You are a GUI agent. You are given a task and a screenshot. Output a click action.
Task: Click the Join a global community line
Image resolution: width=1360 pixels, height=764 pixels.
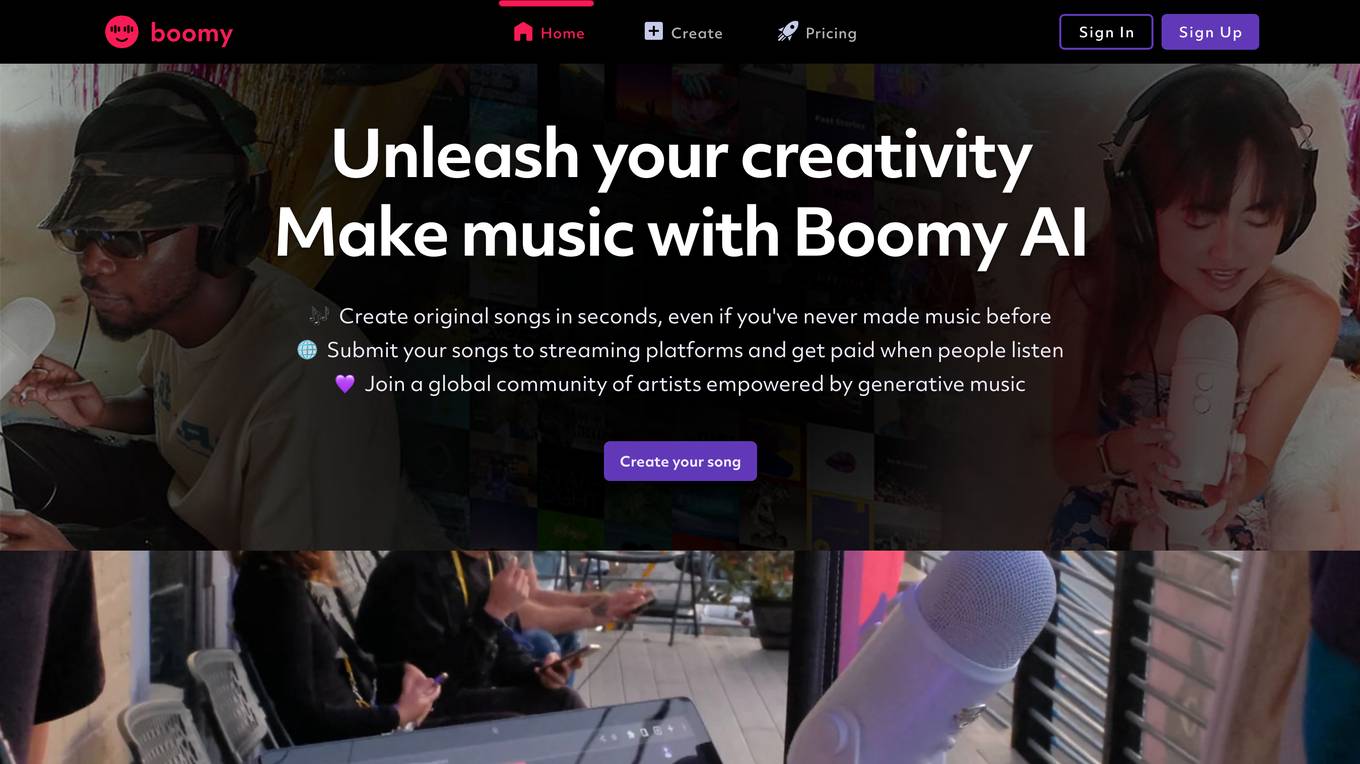pyautogui.click(x=695, y=384)
